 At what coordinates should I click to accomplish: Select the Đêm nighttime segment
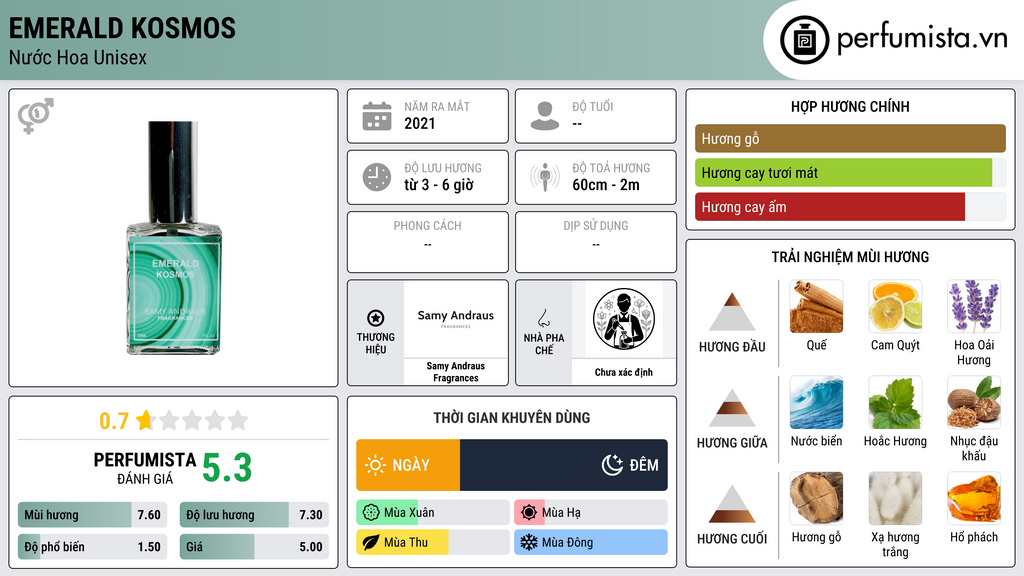click(564, 465)
